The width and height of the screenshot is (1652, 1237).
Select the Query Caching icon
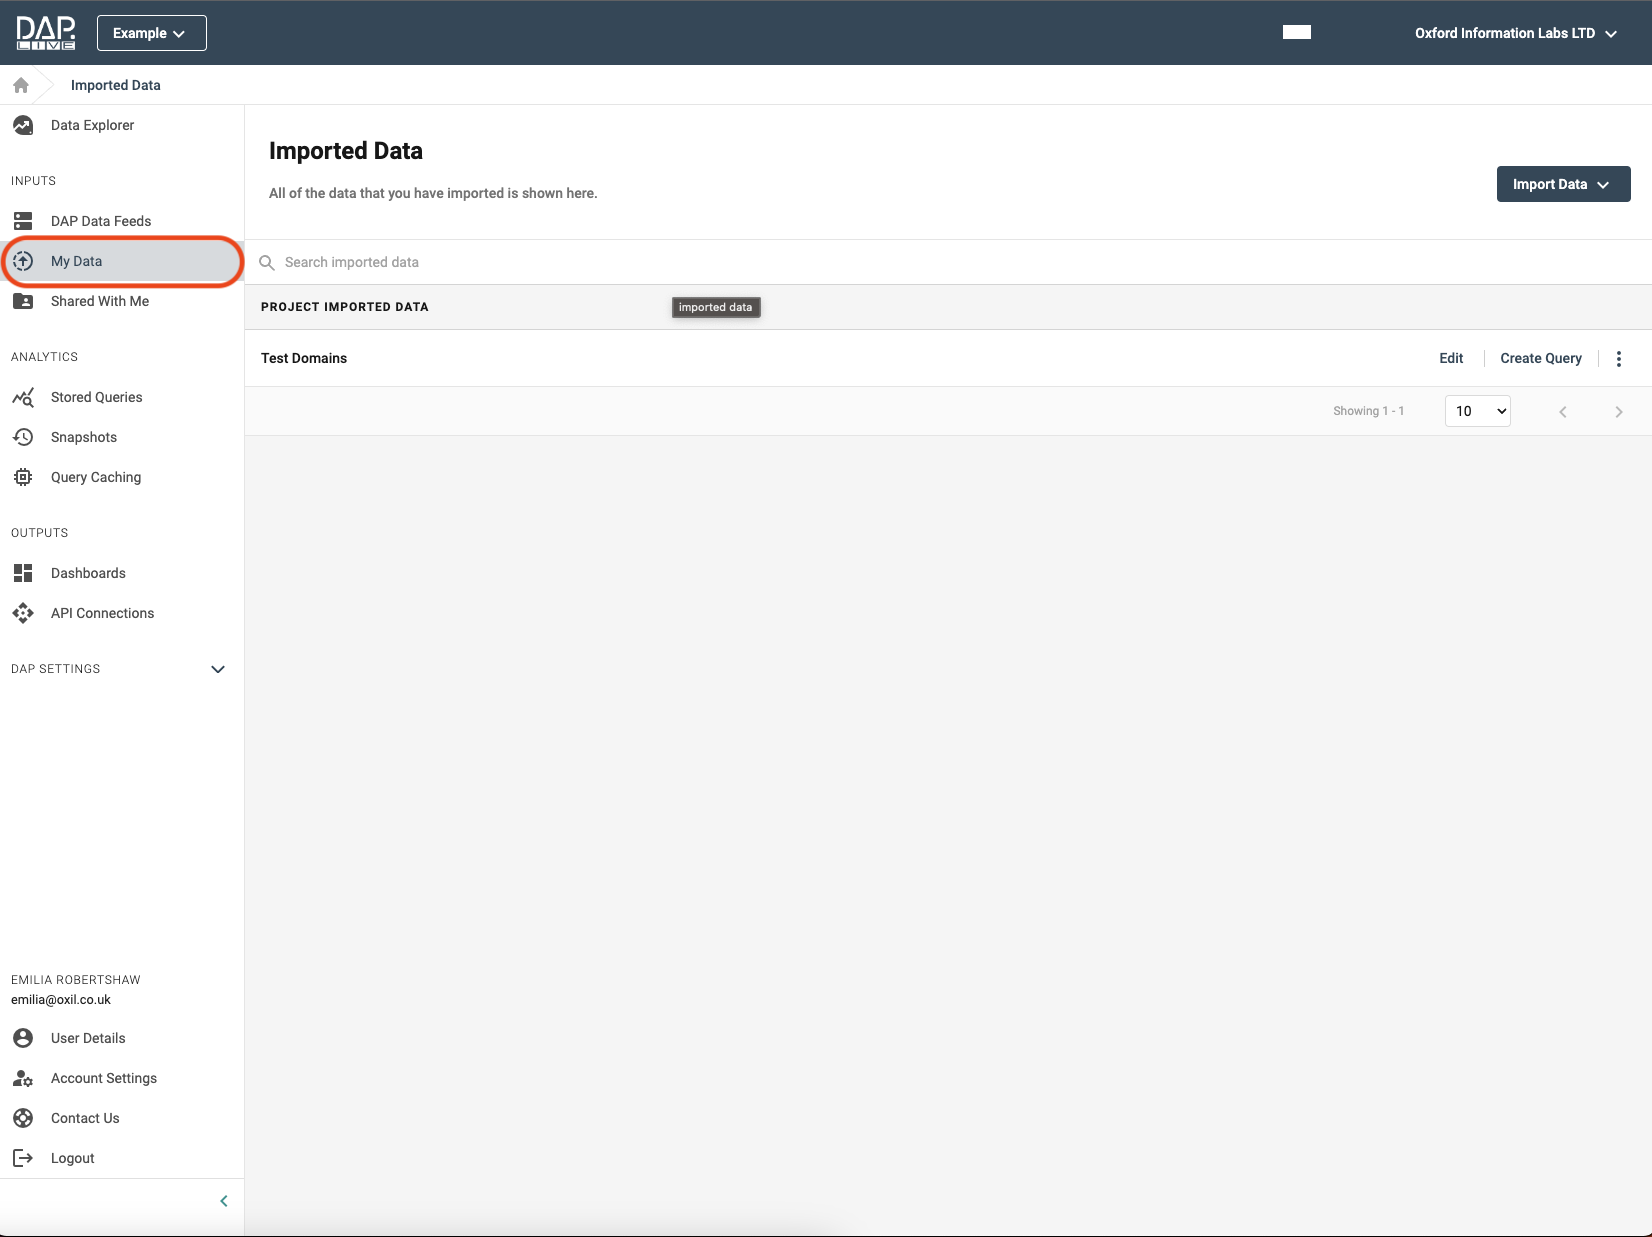click(x=23, y=477)
